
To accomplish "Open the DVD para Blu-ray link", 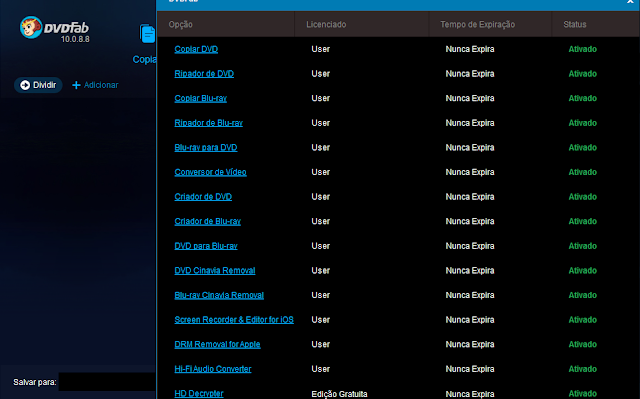I will [206, 246].
